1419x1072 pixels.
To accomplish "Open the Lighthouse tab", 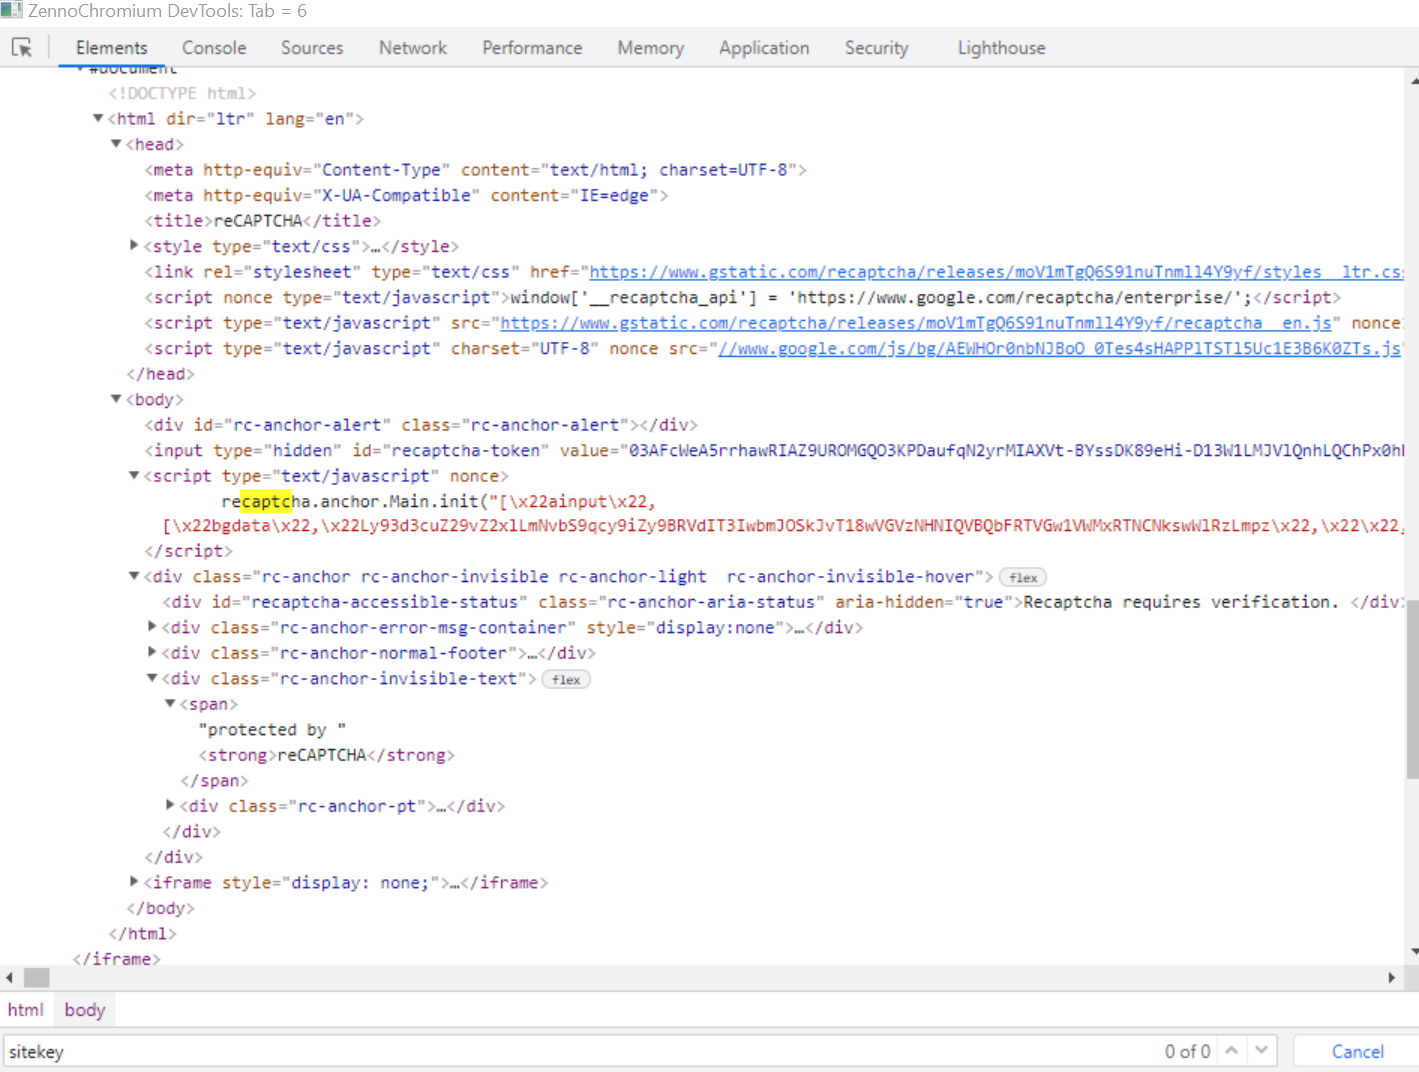I will tap(1002, 47).
